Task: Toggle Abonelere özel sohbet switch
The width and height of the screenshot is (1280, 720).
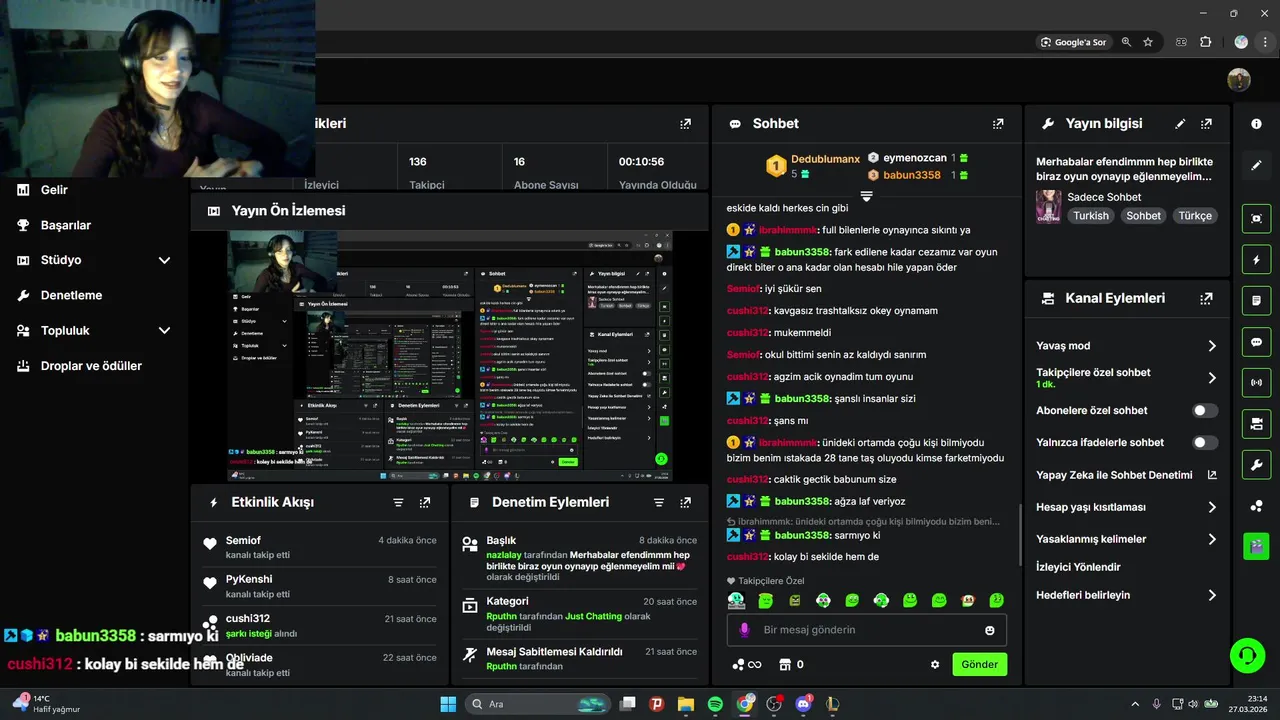Action: pos(1205,410)
